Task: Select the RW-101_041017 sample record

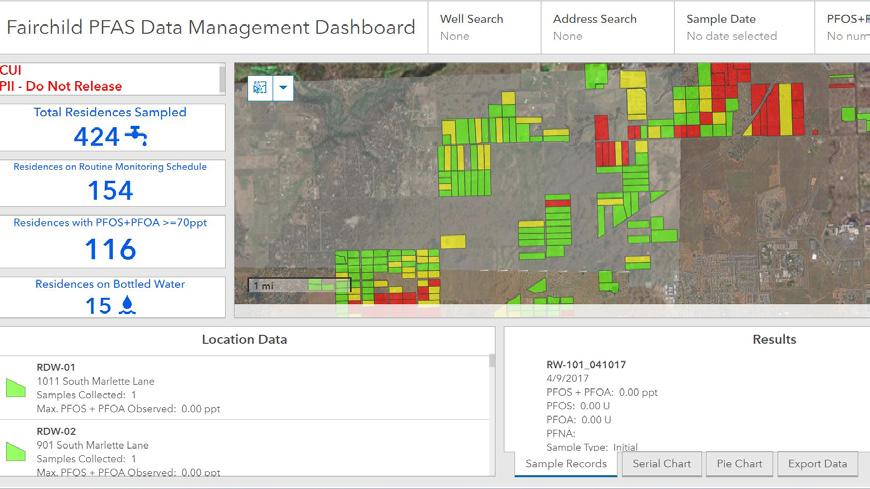Action: pos(586,365)
